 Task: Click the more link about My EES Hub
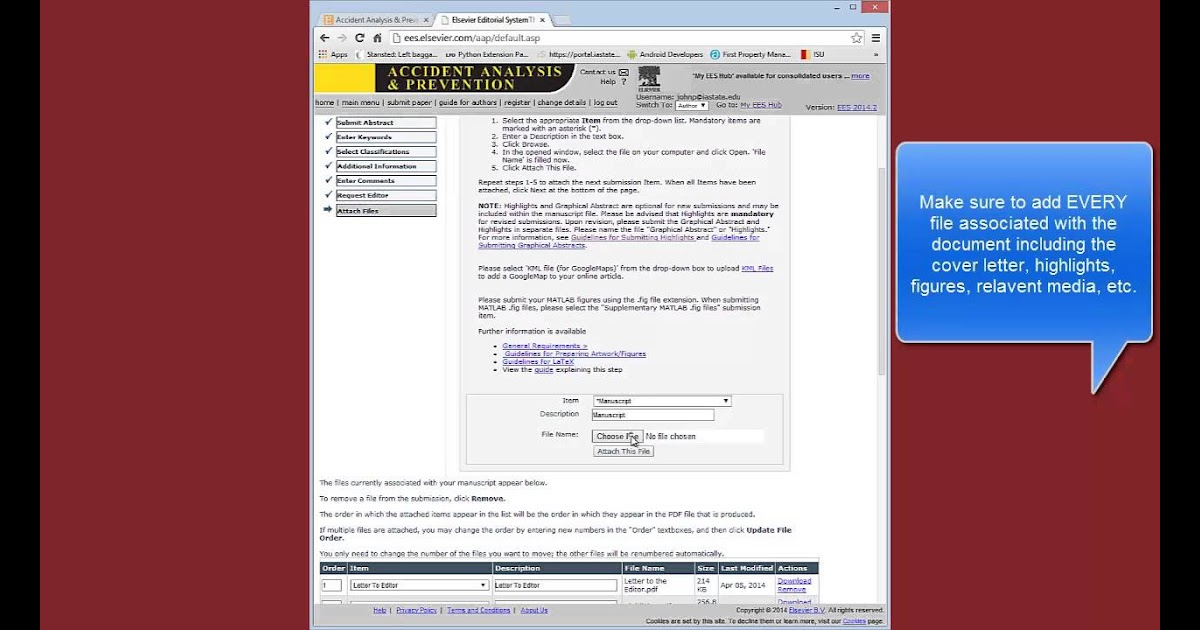(x=860, y=76)
